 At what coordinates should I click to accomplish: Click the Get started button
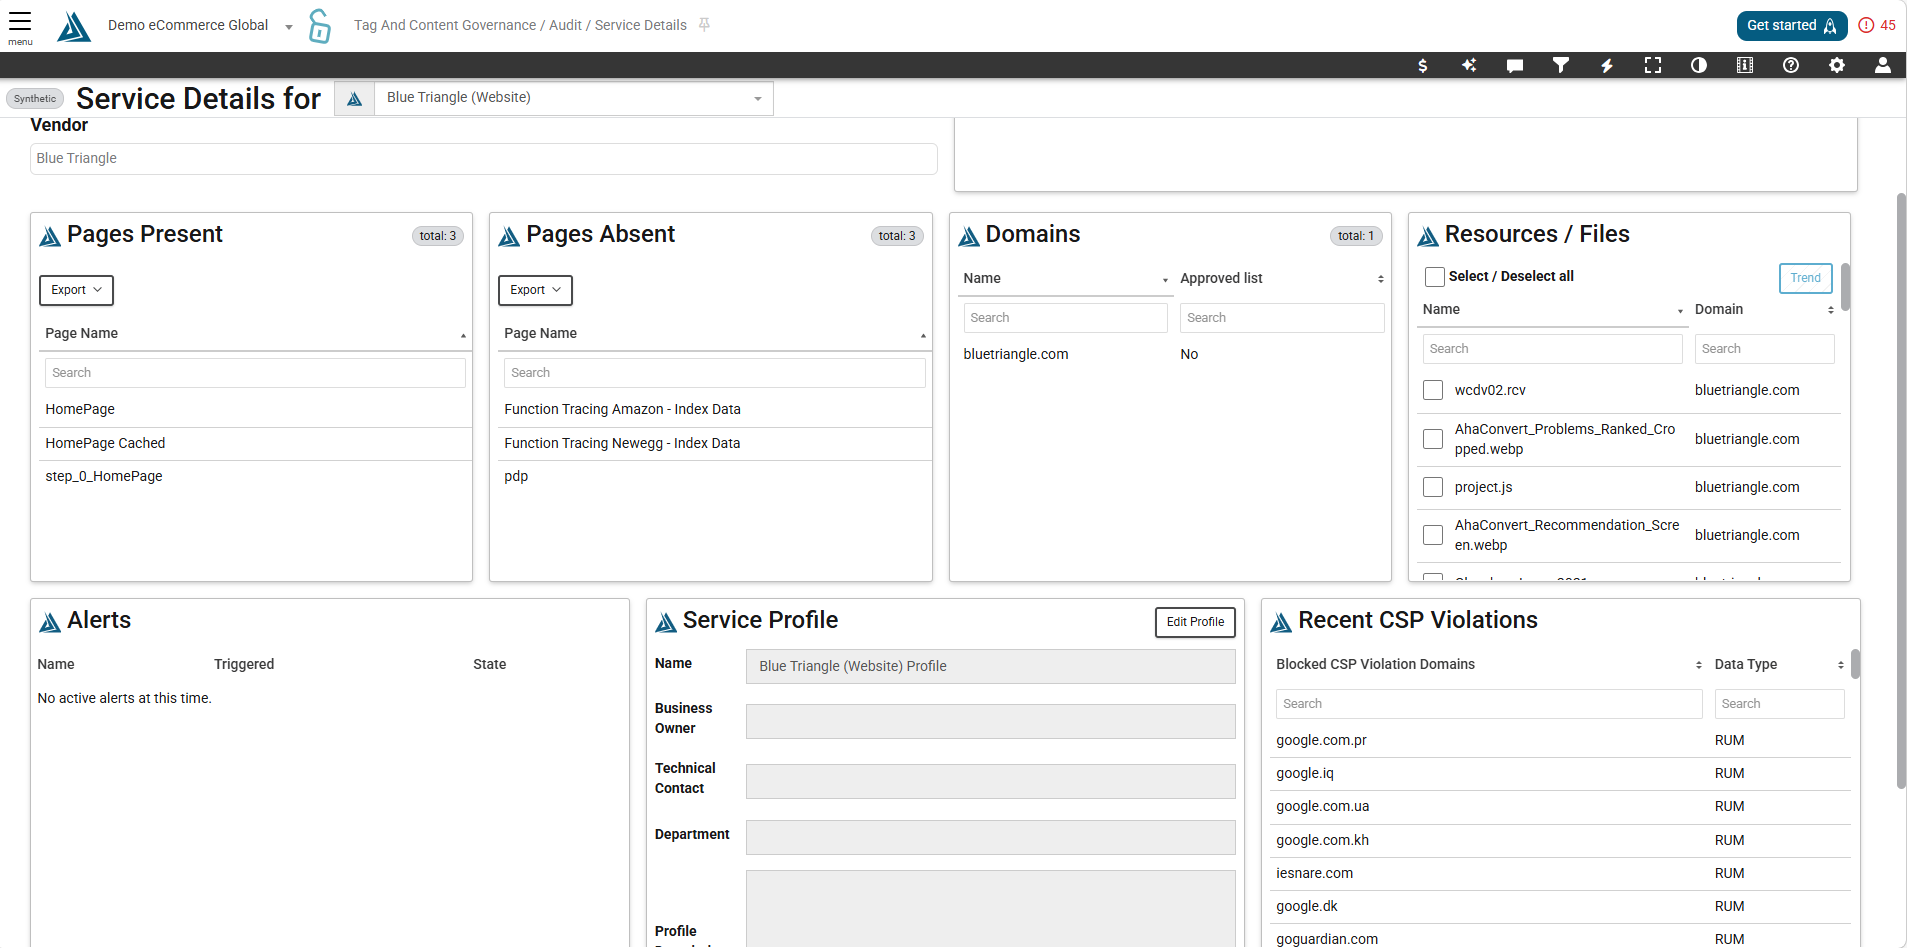pyautogui.click(x=1792, y=26)
